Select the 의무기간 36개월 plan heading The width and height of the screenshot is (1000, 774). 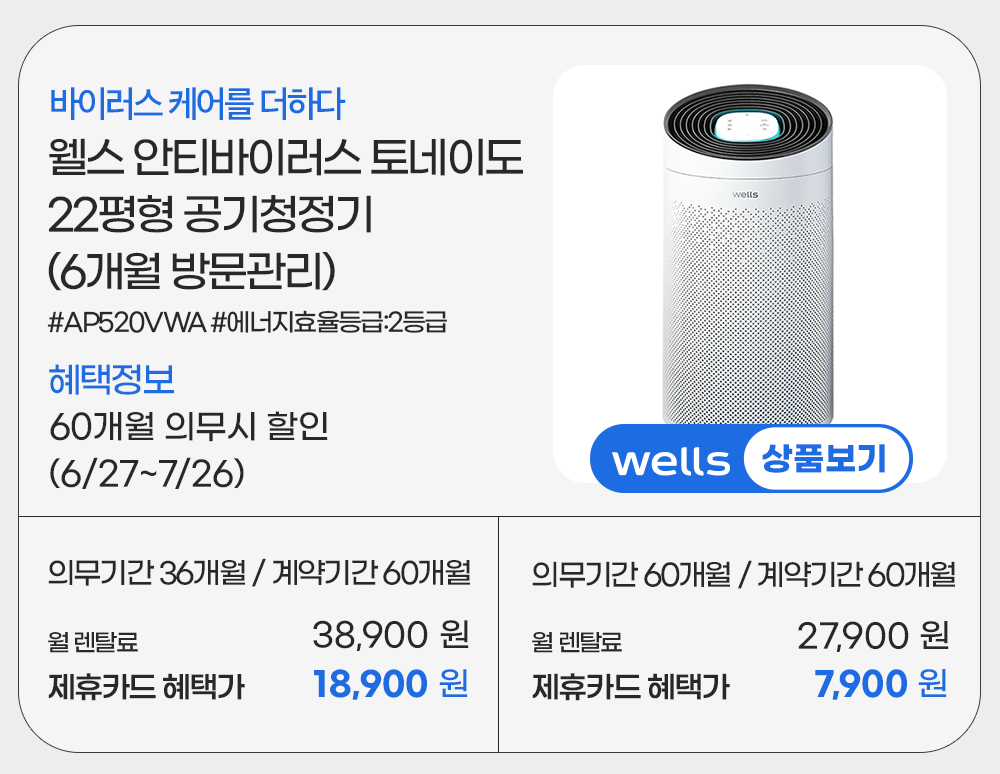(x=258, y=574)
